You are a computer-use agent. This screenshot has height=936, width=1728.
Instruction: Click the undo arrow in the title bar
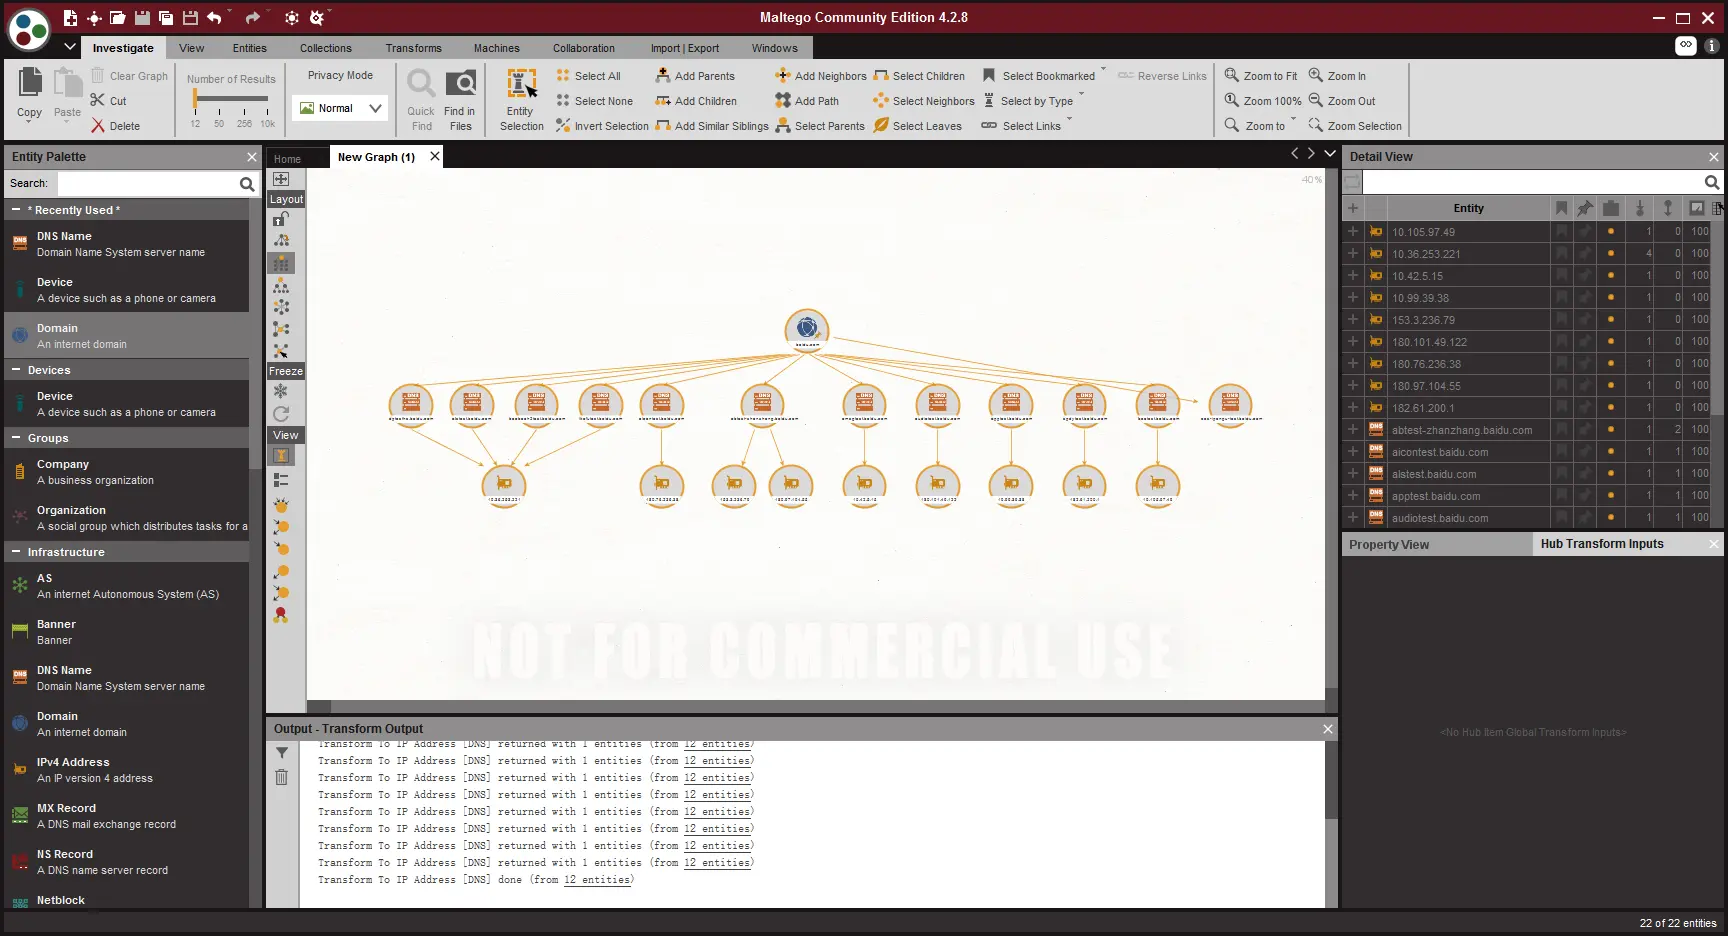pos(214,18)
